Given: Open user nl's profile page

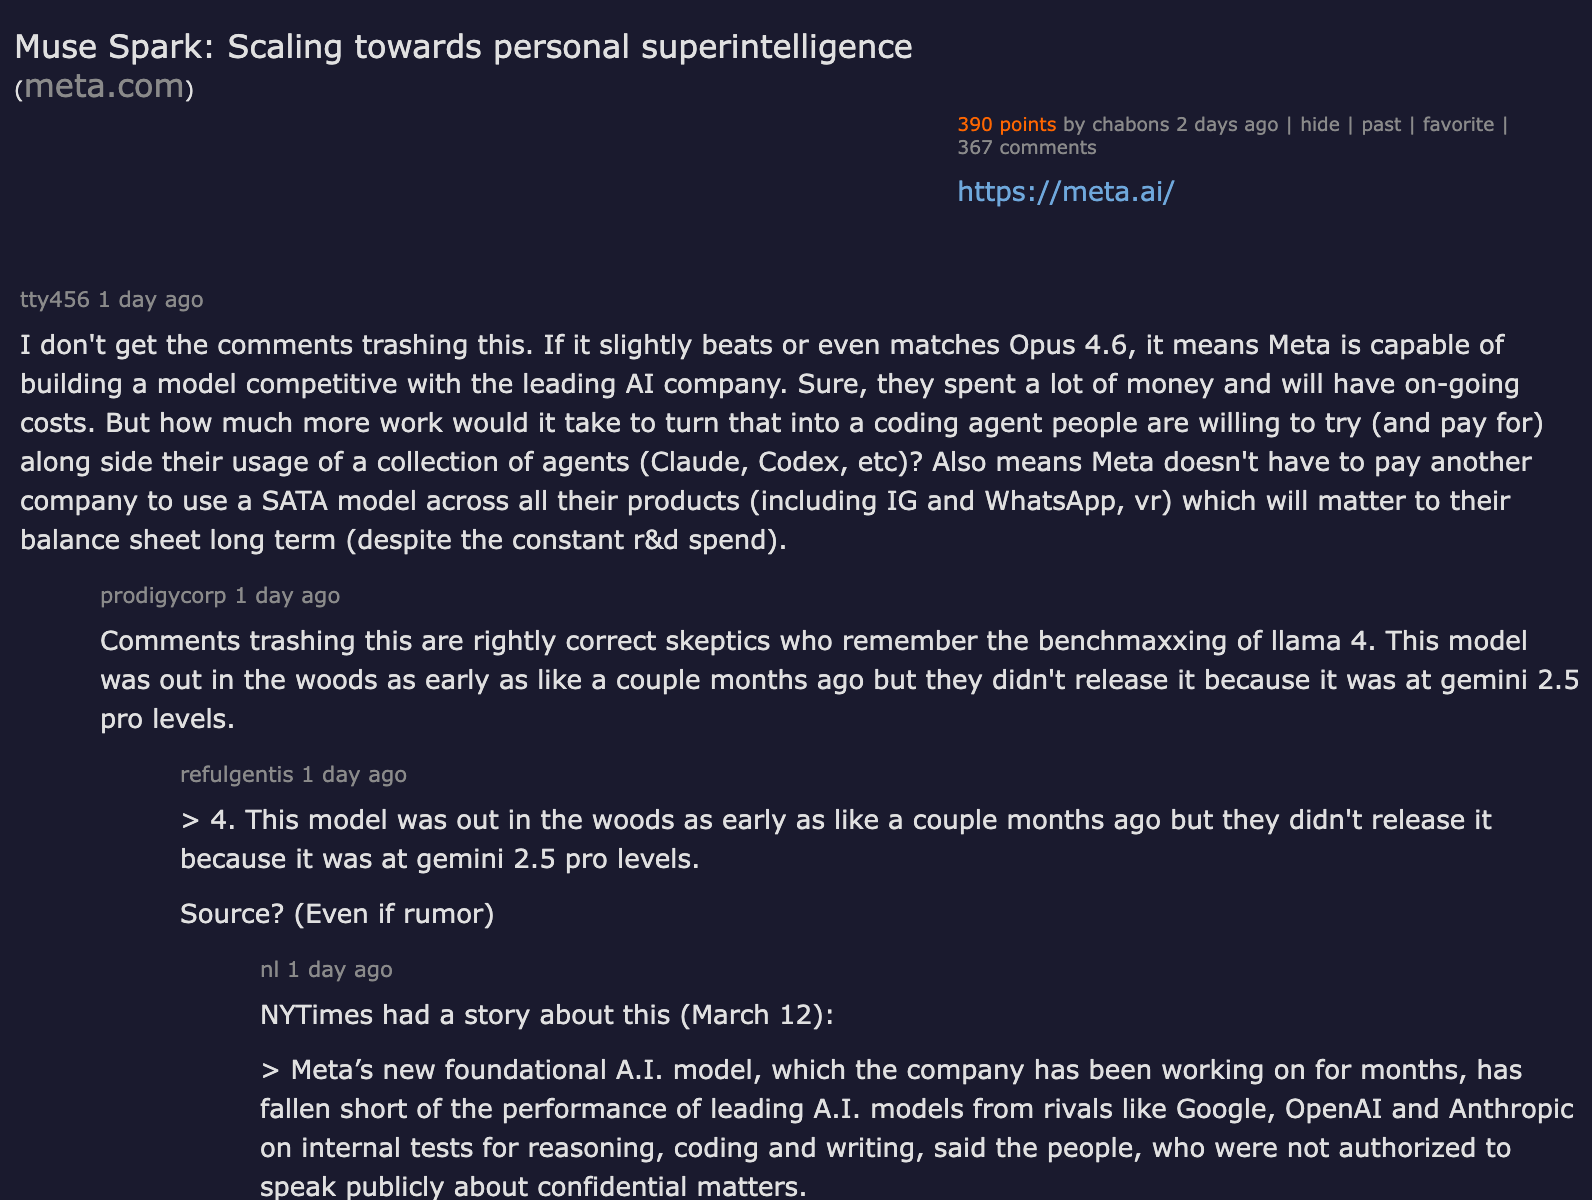Looking at the screenshot, I should point(266,969).
